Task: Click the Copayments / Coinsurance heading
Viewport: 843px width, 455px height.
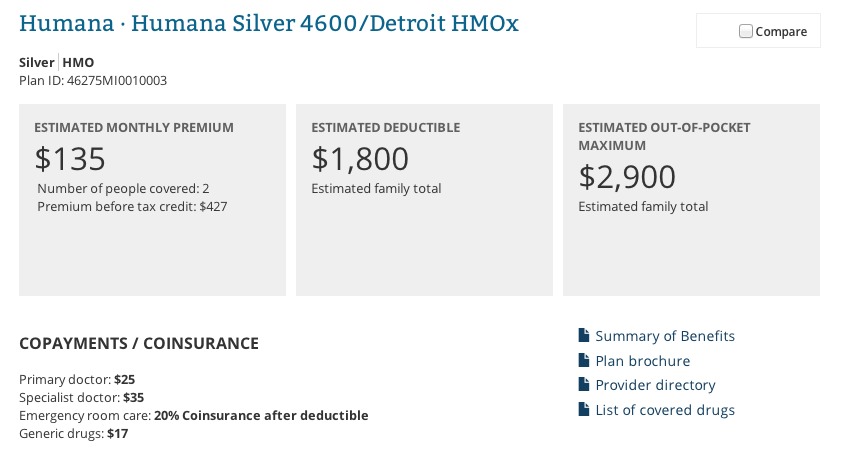Action: click(139, 343)
